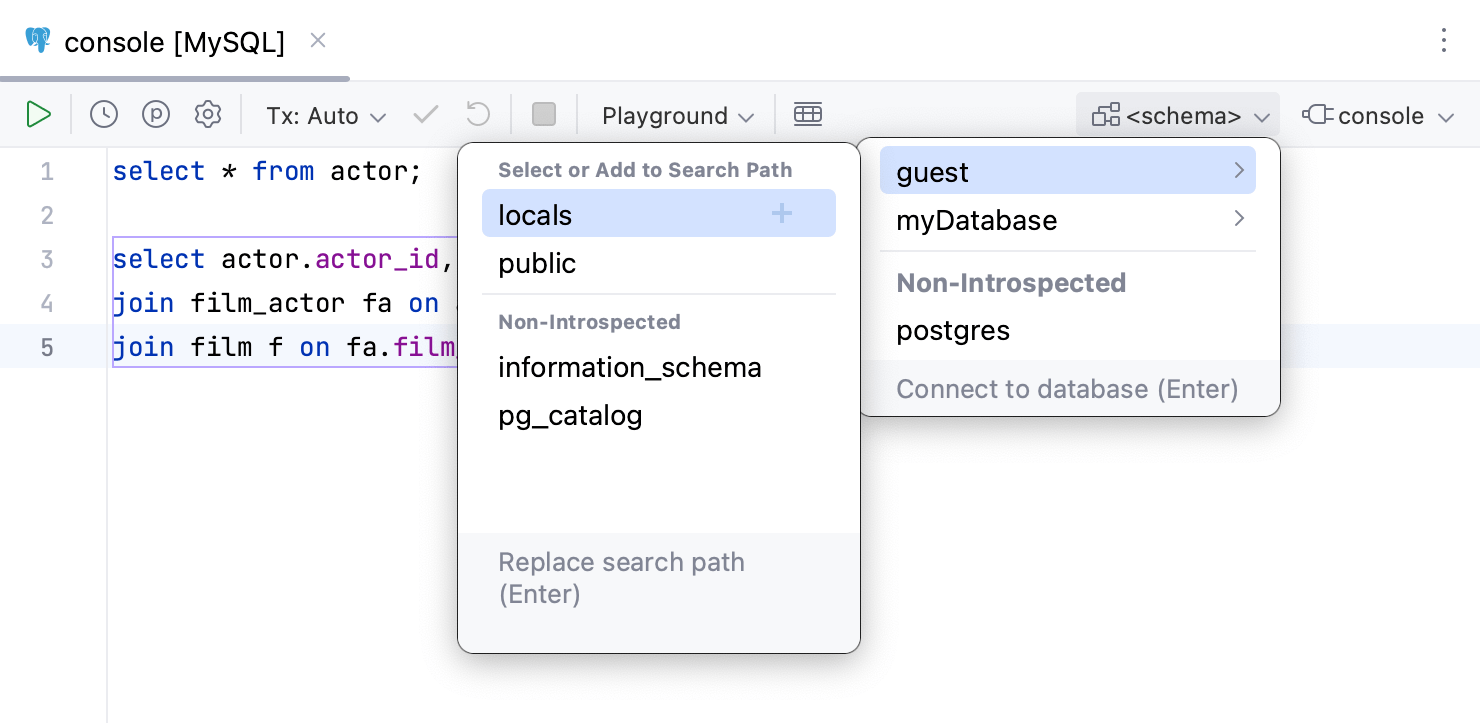Viewport: 1480px width, 723px height.
Task: Open the console session dropdown
Action: pos(1377,114)
